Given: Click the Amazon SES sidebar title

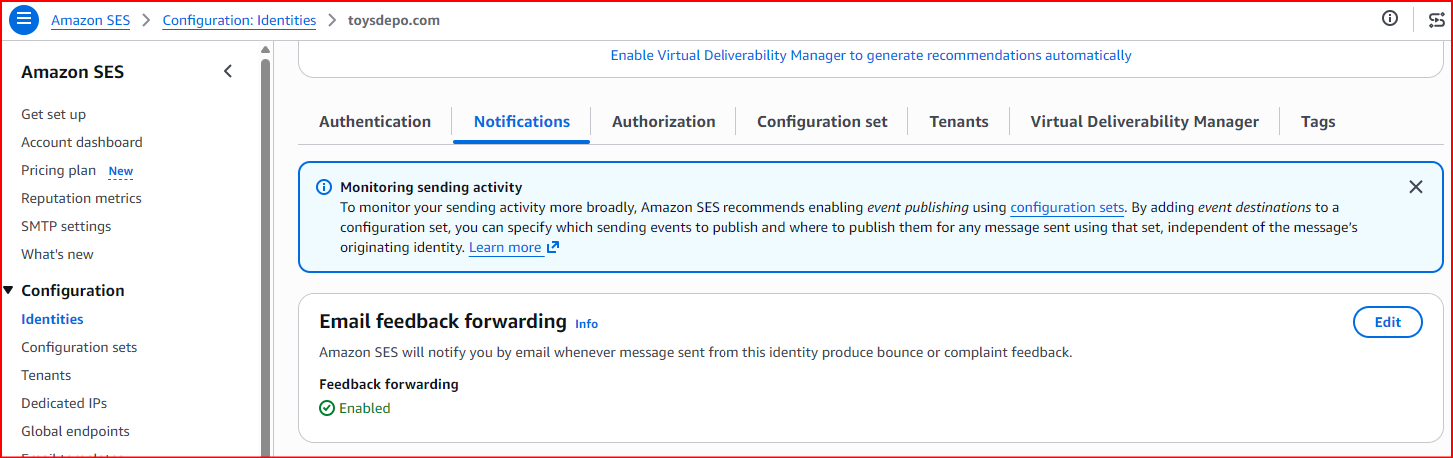Looking at the screenshot, I should coord(73,72).
